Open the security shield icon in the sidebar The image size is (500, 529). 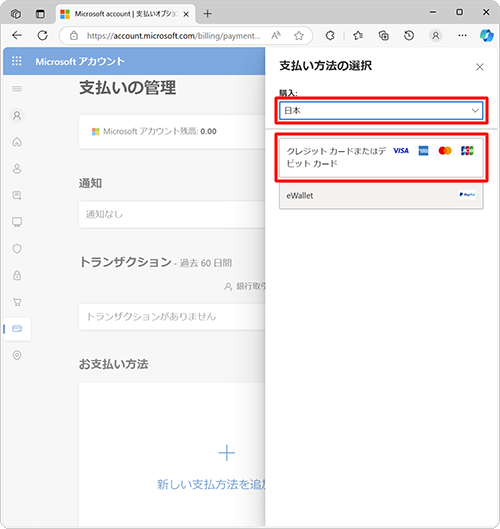(x=17, y=249)
